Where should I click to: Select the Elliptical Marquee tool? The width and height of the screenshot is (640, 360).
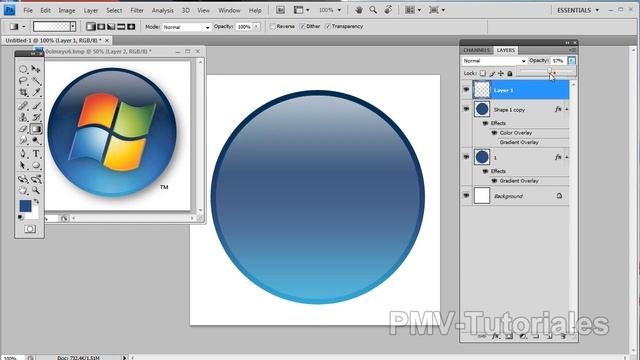click(x=23, y=69)
